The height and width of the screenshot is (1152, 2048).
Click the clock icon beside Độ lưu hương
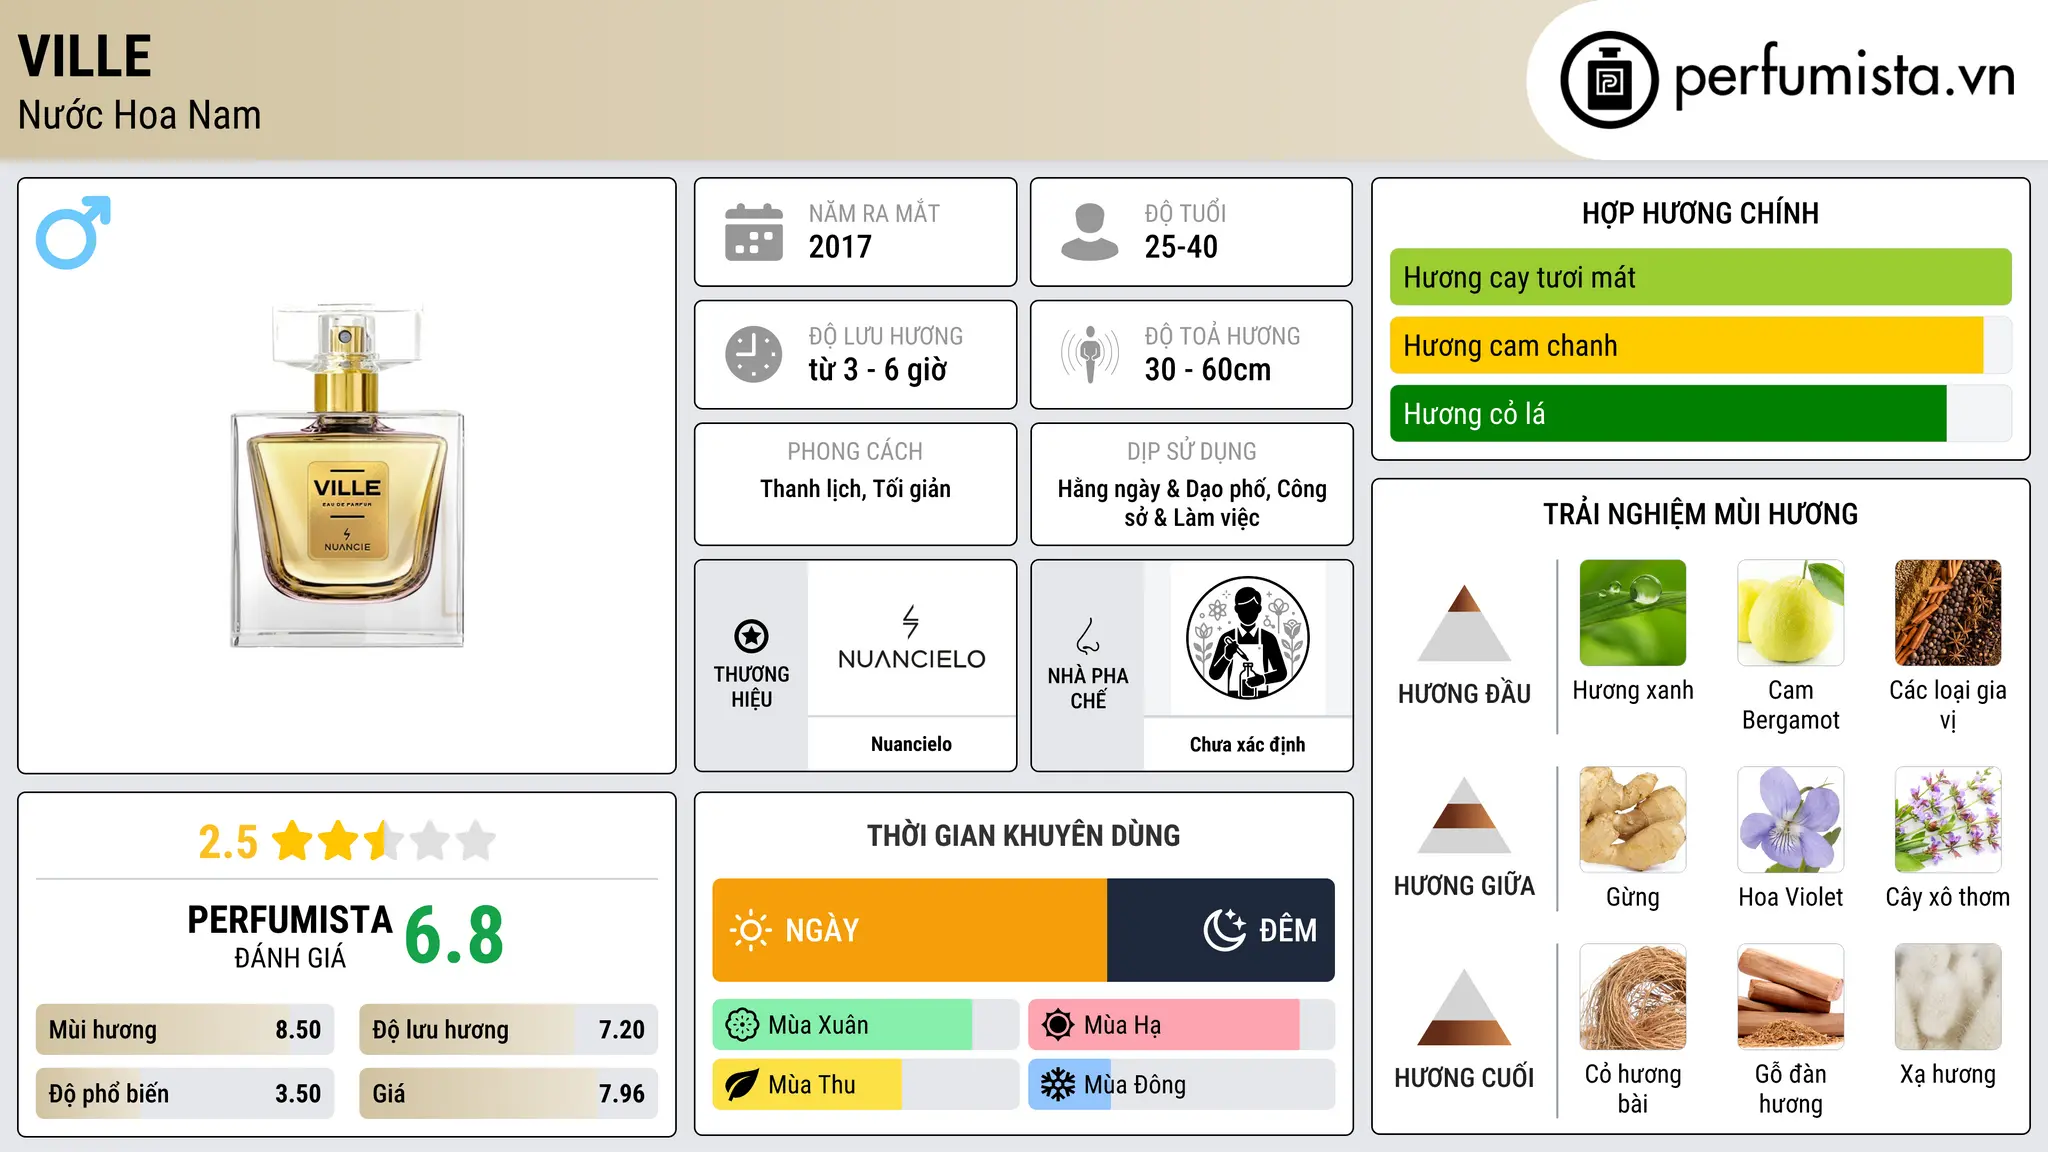(754, 354)
